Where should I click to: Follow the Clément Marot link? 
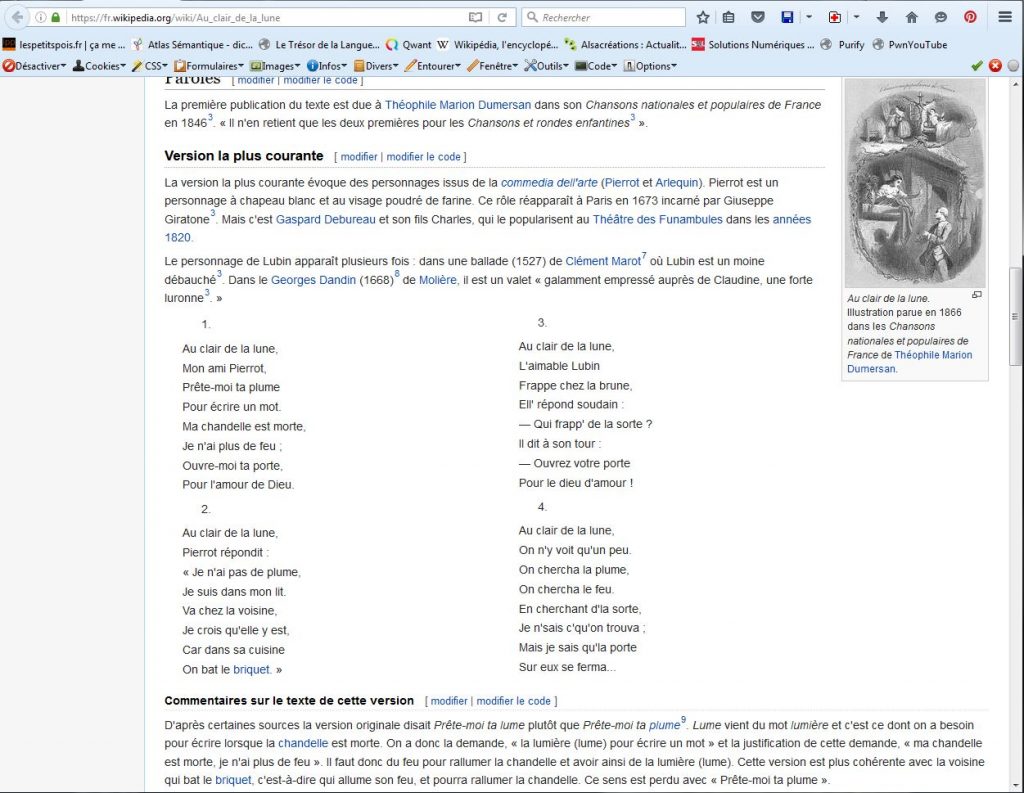tap(603, 261)
